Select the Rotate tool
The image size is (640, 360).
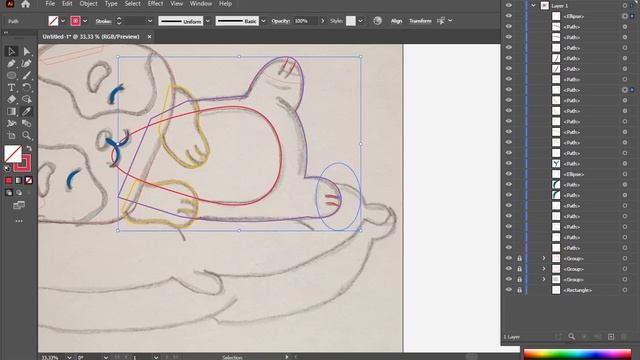pos(27,87)
